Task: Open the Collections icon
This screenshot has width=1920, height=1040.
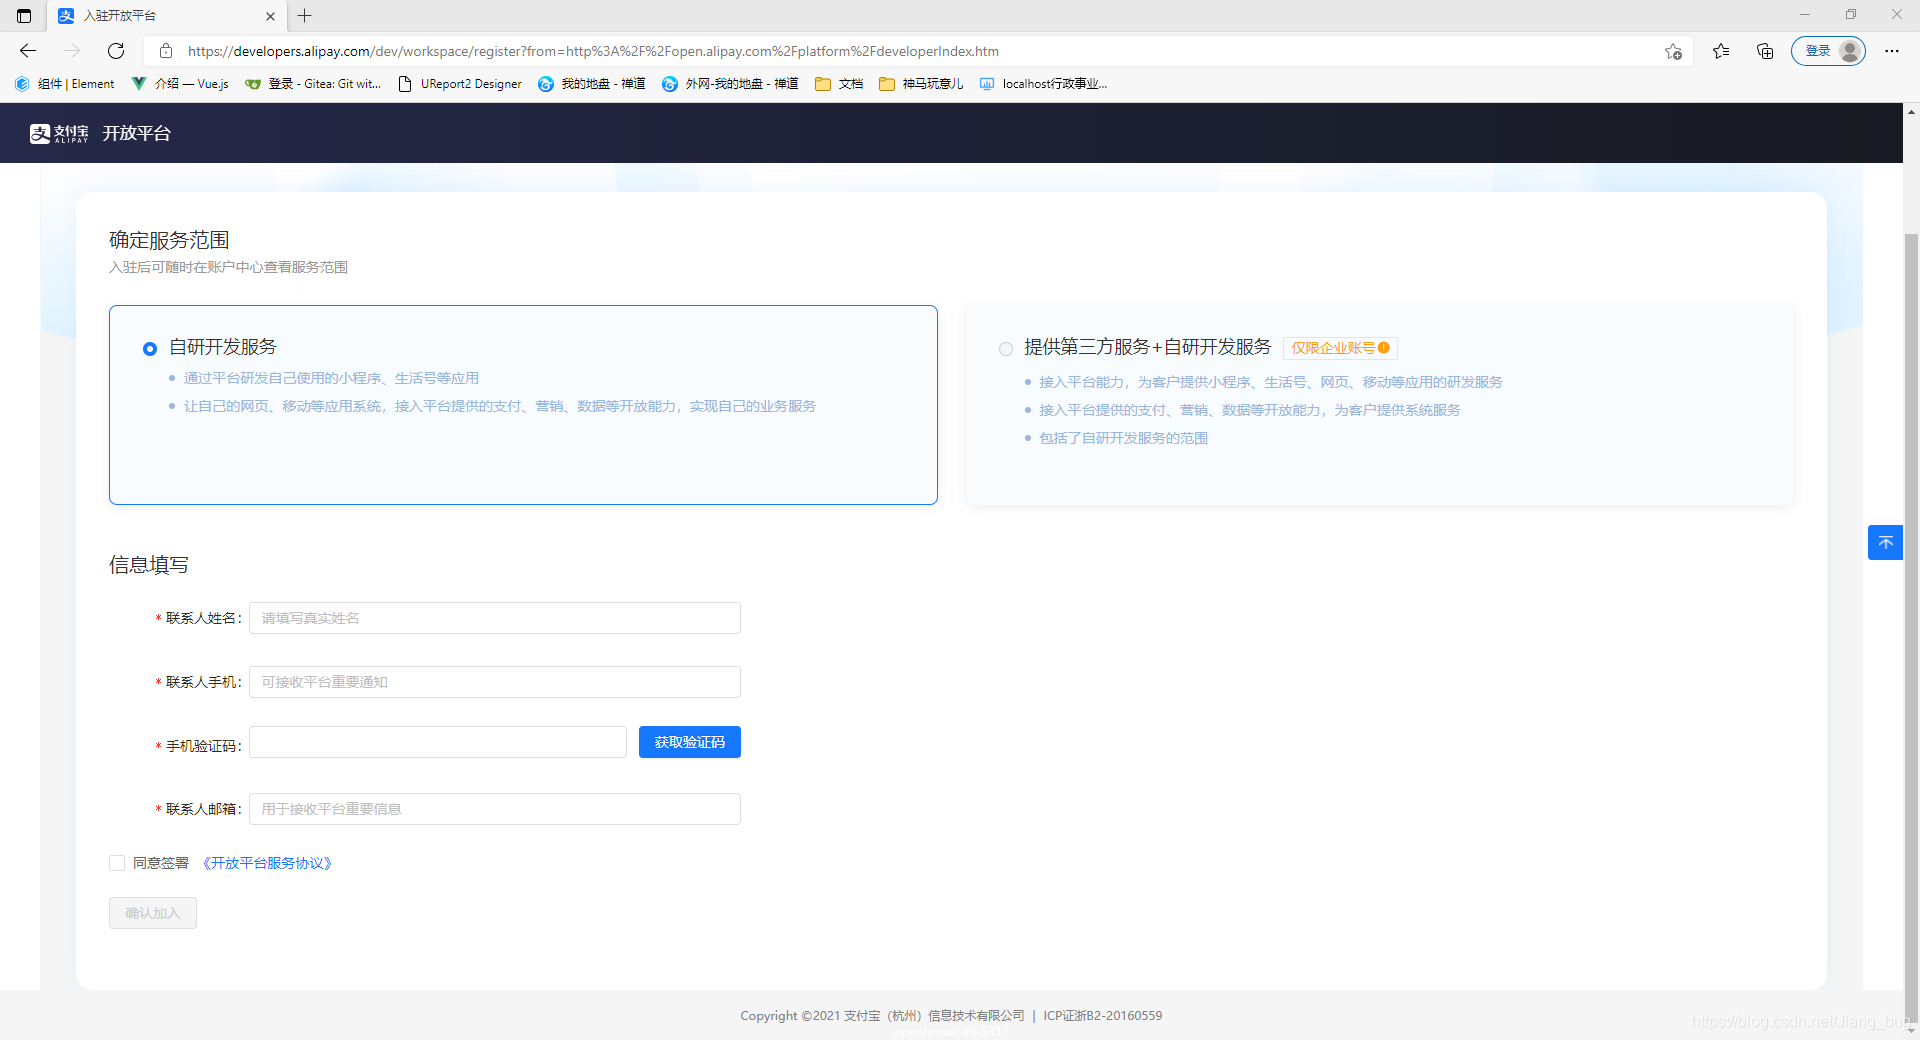Action: (1765, 51)
